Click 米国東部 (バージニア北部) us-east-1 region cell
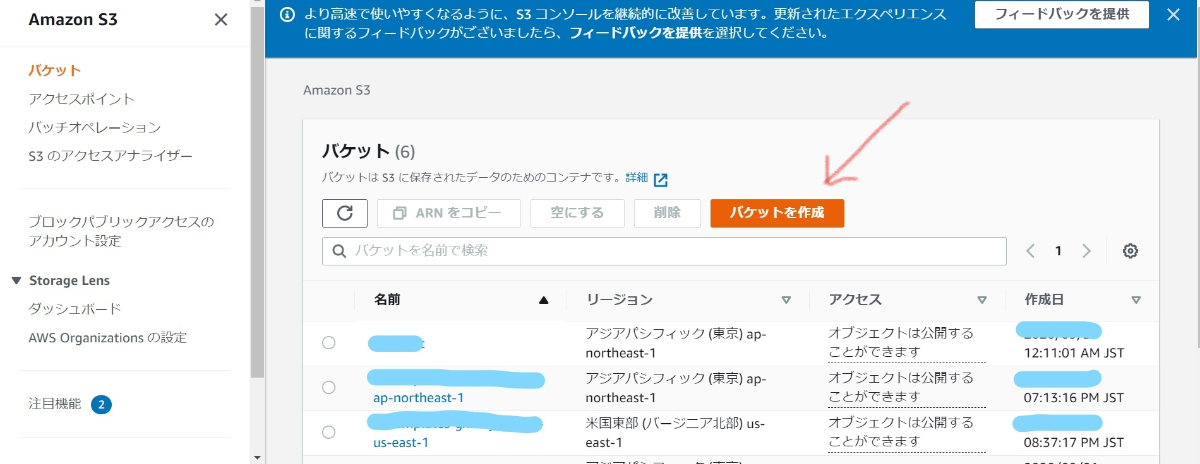1200x464 pixels. coord(677,432)
